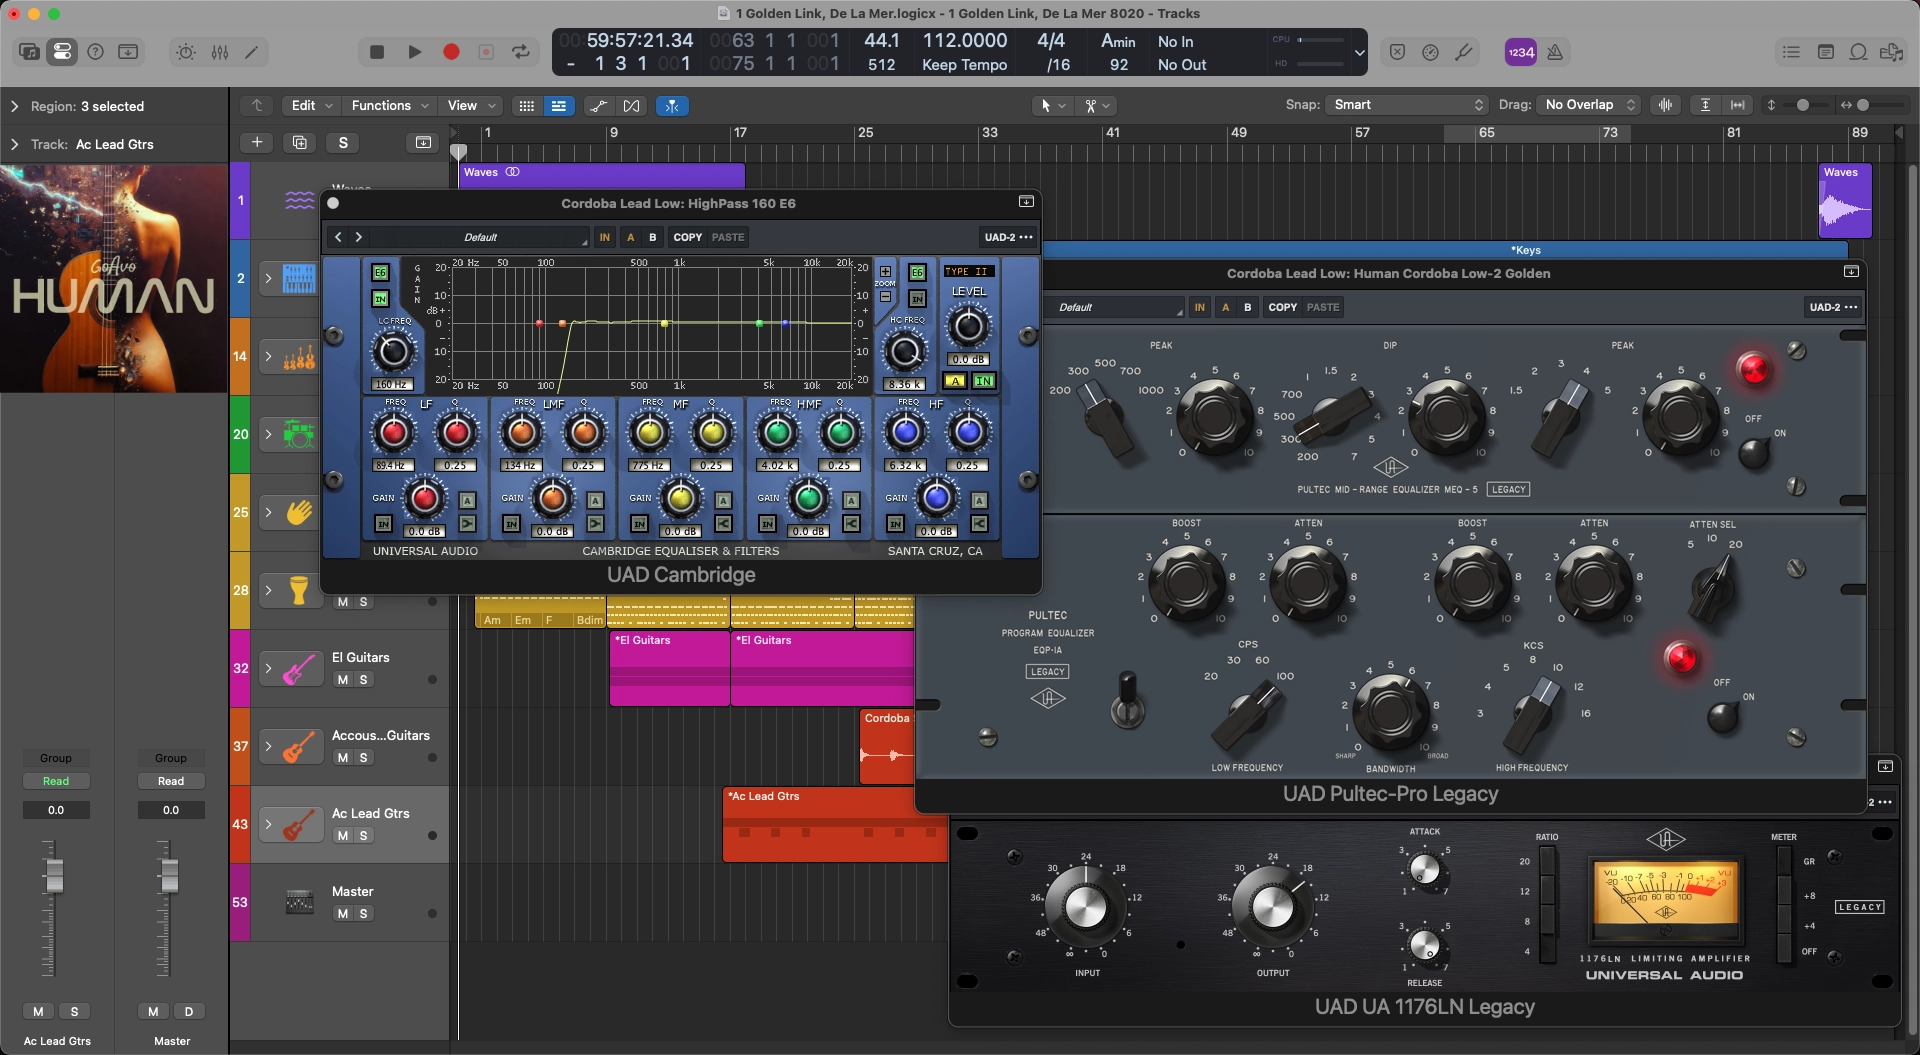Toggle the count-in 1234 button
Viewport: 1920px width, 1055px height.
tap(1520, 52)
